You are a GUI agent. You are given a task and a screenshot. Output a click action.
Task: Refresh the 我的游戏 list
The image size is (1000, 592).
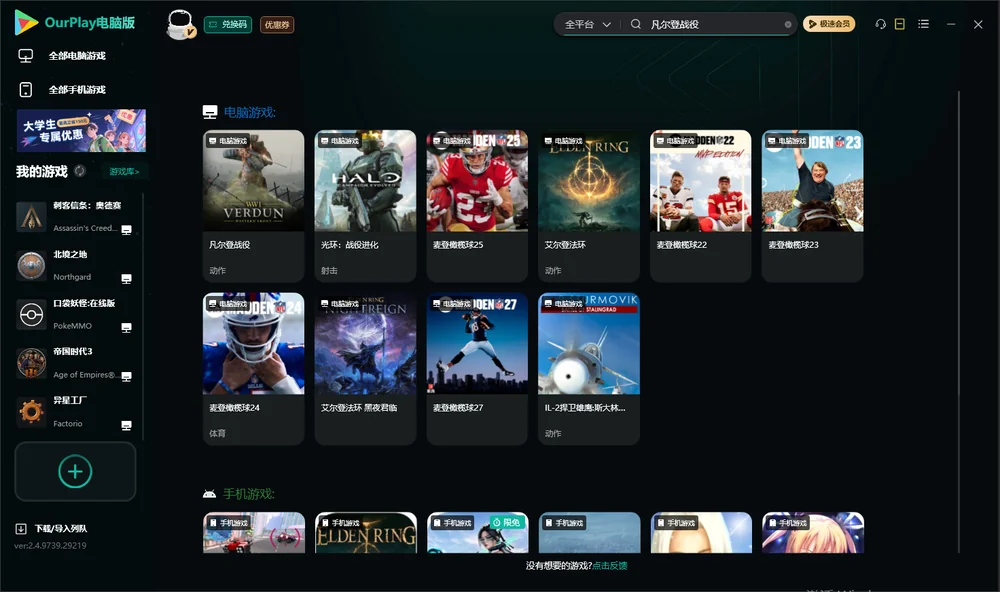point(80,171)
